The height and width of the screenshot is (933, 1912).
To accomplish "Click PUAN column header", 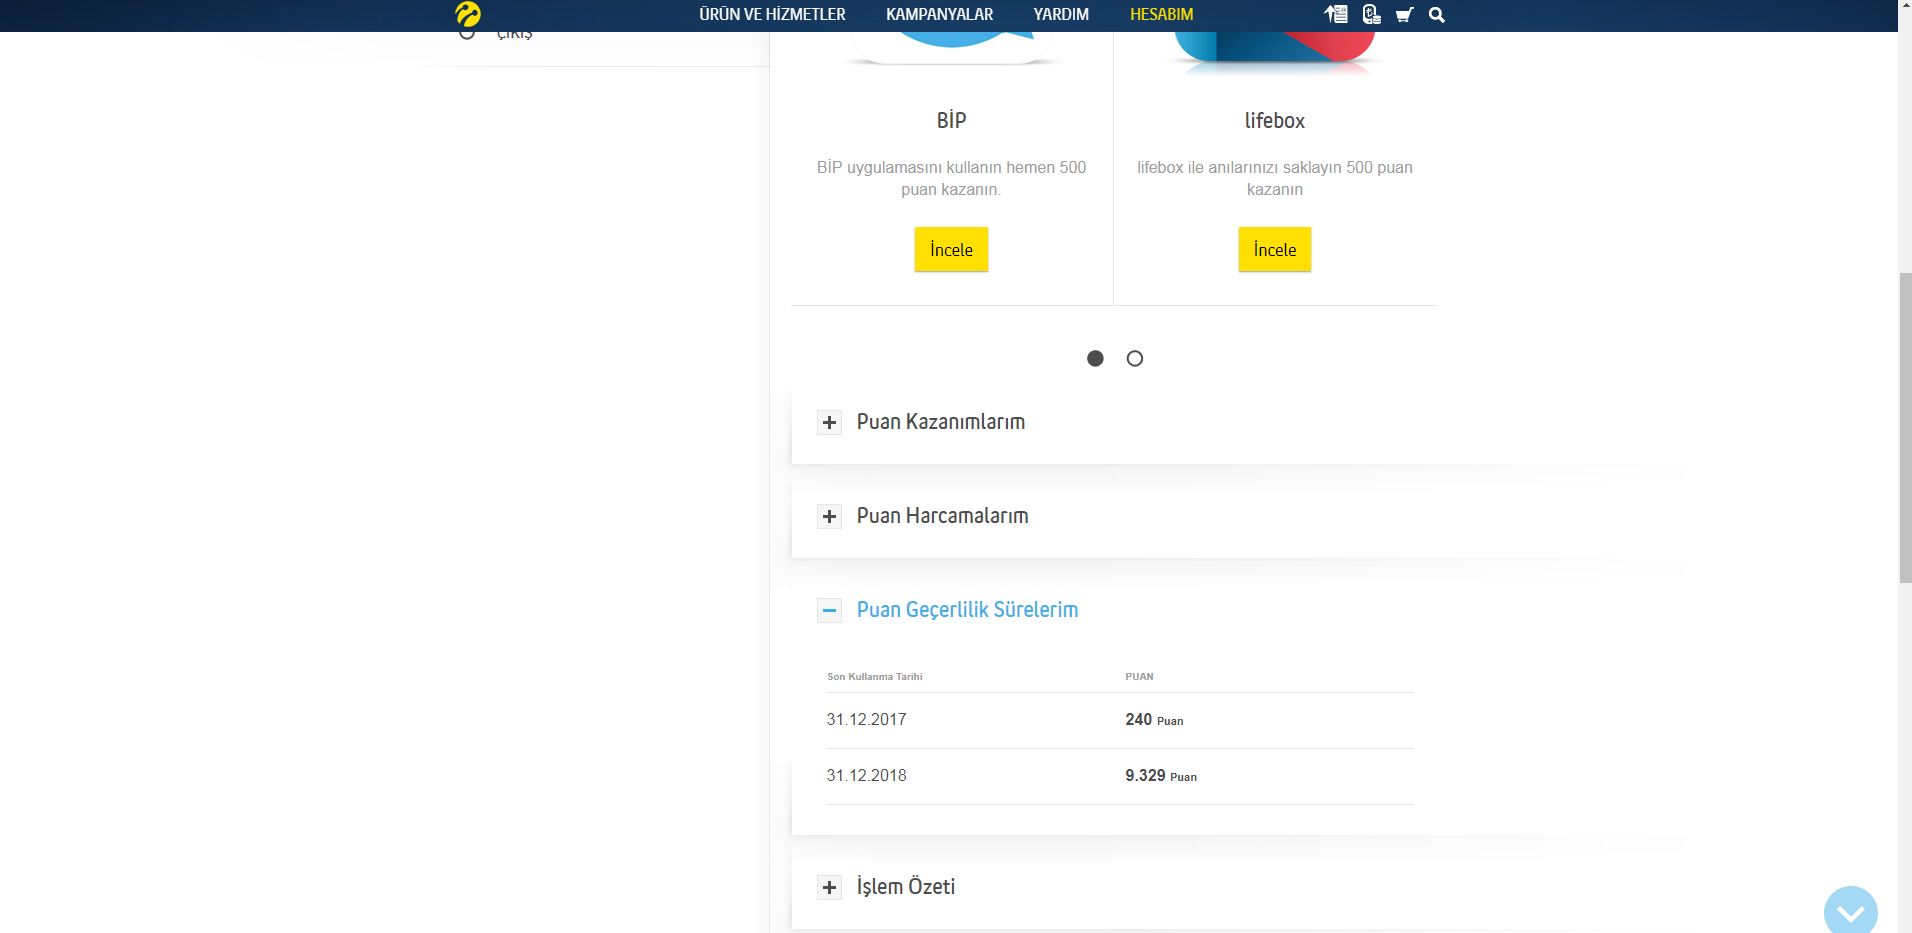I will [1139, 677].
